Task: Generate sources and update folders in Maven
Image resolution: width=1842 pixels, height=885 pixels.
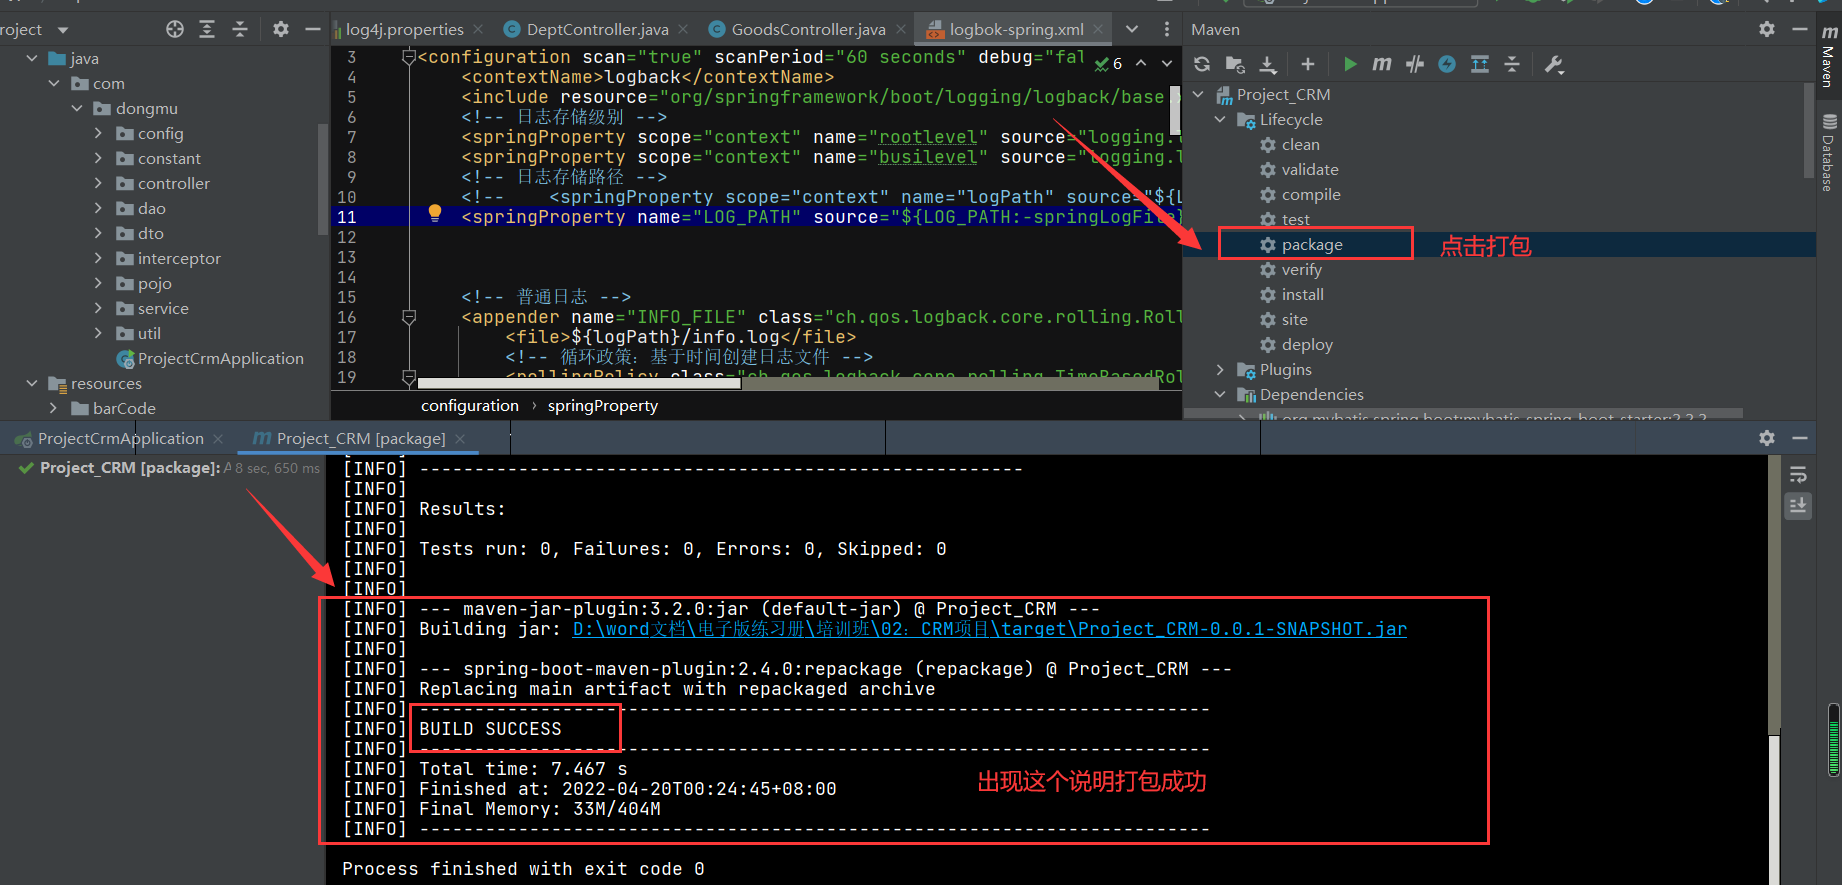Action: (1235, 65)
